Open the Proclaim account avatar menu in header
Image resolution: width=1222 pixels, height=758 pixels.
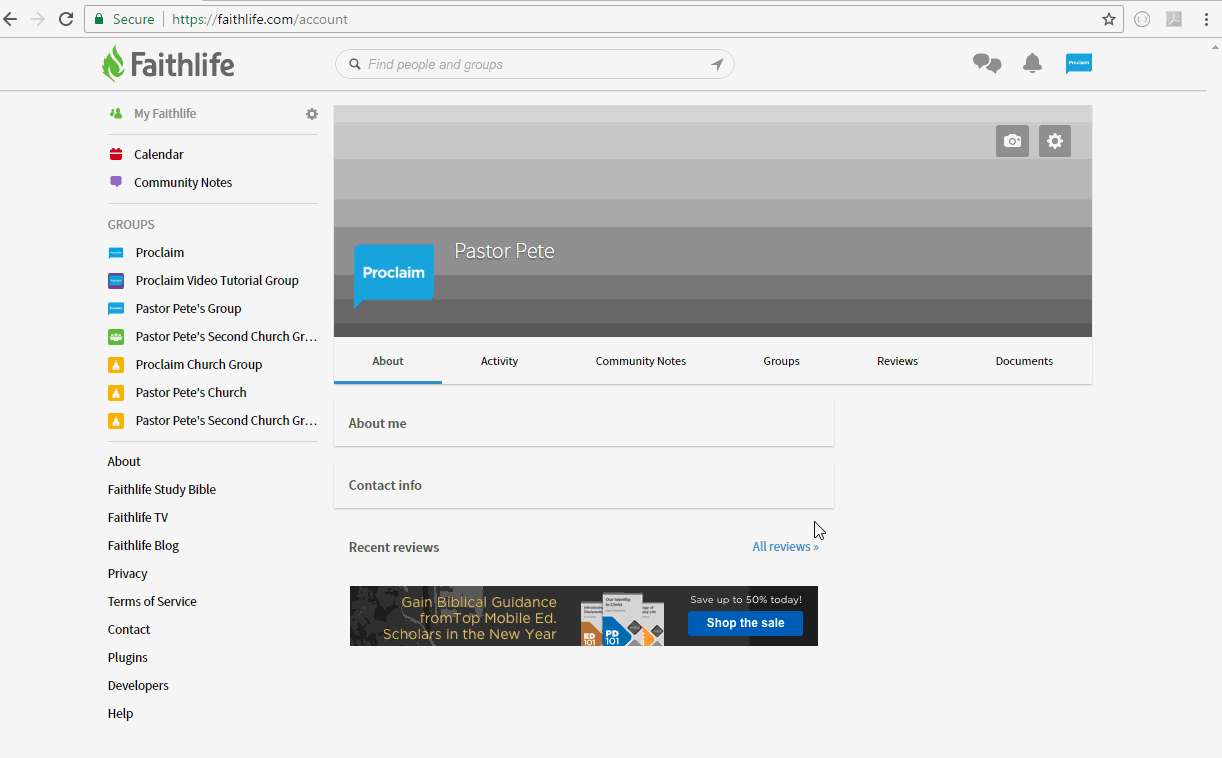coord(1079,63)
